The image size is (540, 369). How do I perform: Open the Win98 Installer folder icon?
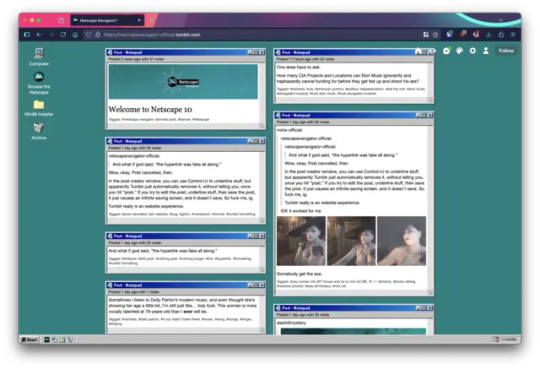pos(39,108)
